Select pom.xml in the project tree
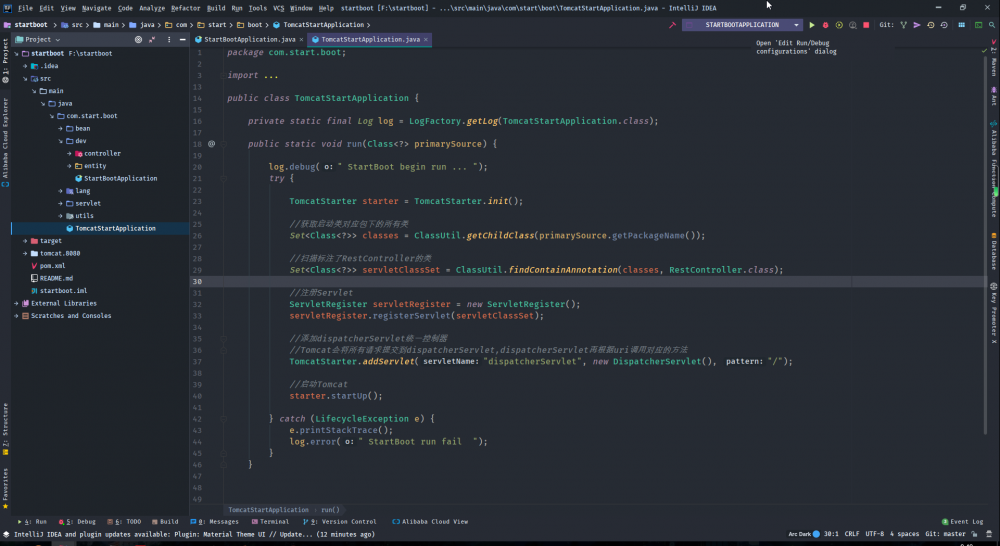This screenshot has width=1000, height=546. (x=52, y=266)
